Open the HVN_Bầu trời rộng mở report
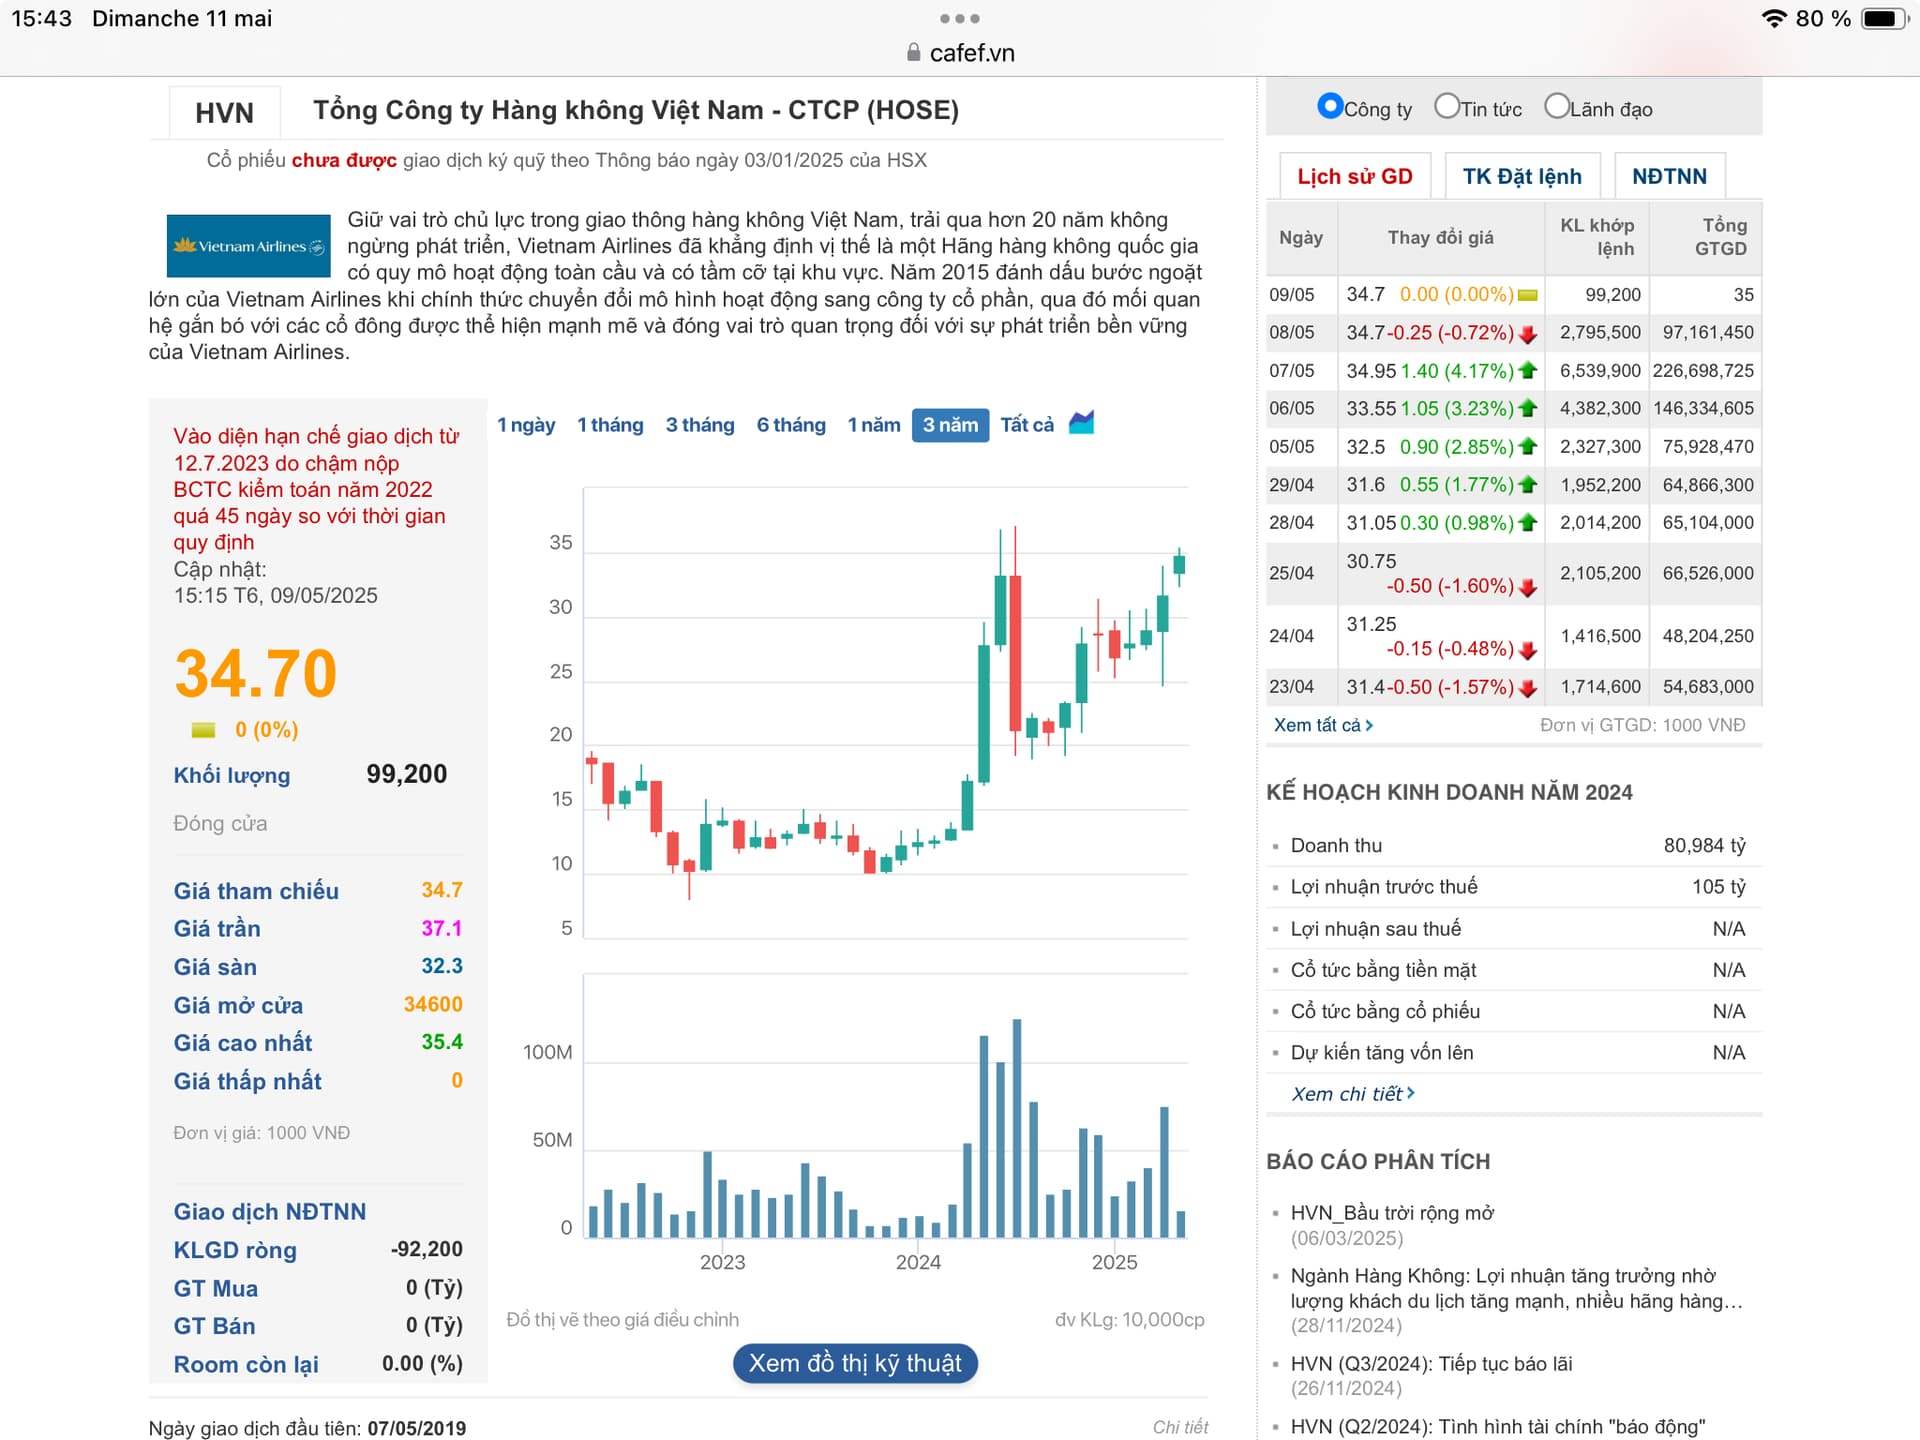Screen dimensions: 1920x1440 pyautogui.click(x=1392, y=1212)
